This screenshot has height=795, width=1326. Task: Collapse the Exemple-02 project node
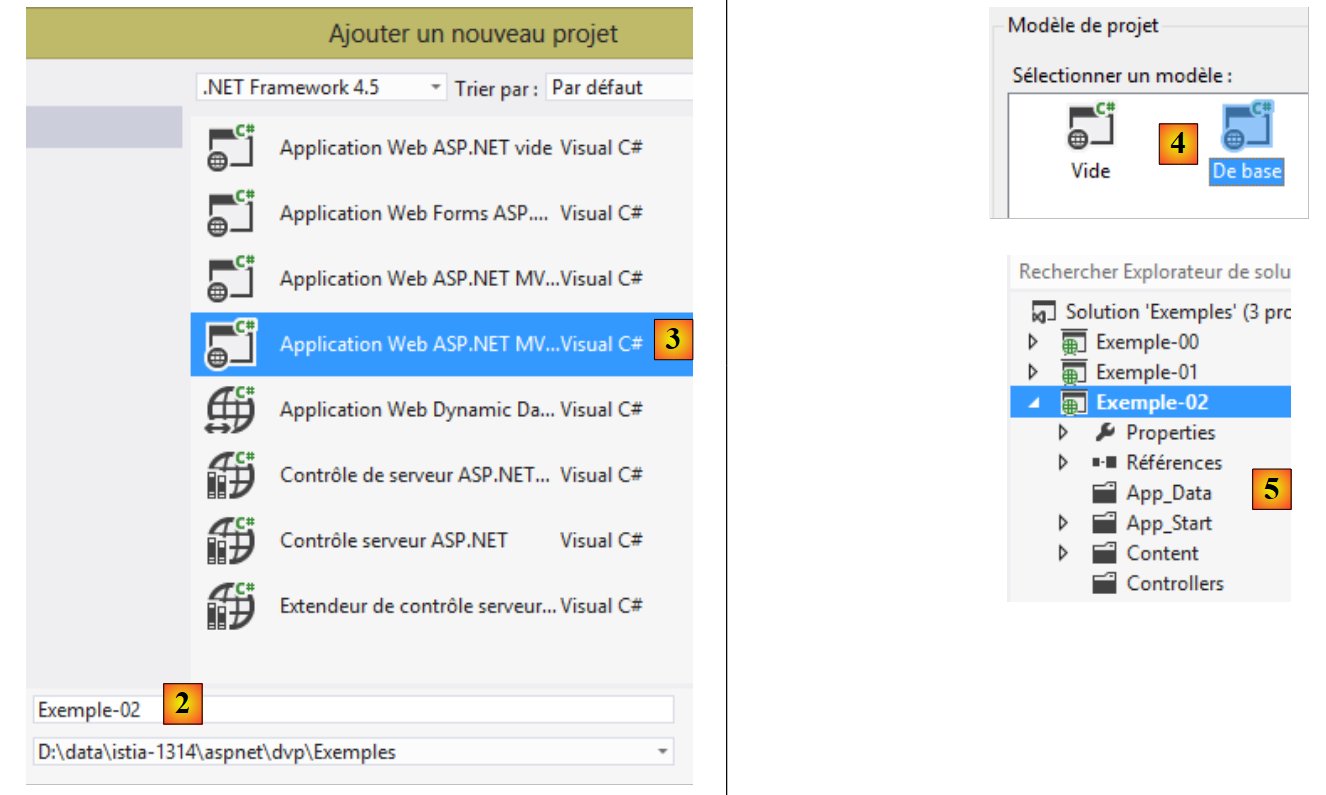point(1034,403)
